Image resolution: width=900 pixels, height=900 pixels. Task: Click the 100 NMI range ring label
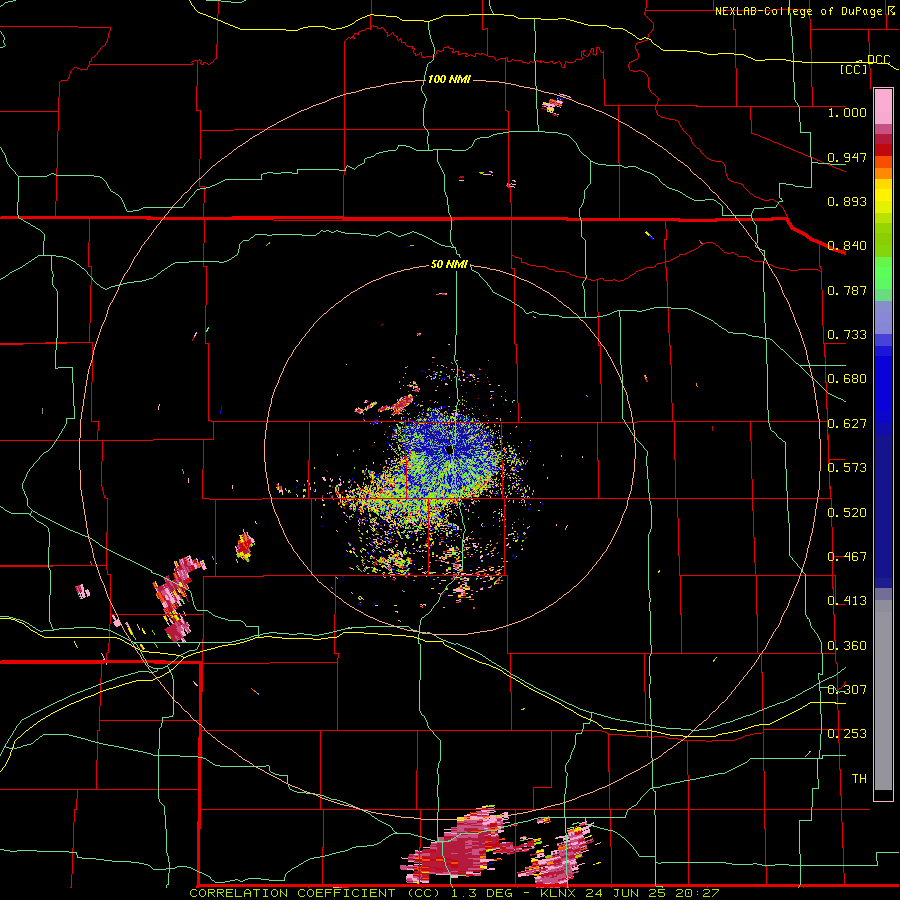pyautogui.click(x=449, y=79)
